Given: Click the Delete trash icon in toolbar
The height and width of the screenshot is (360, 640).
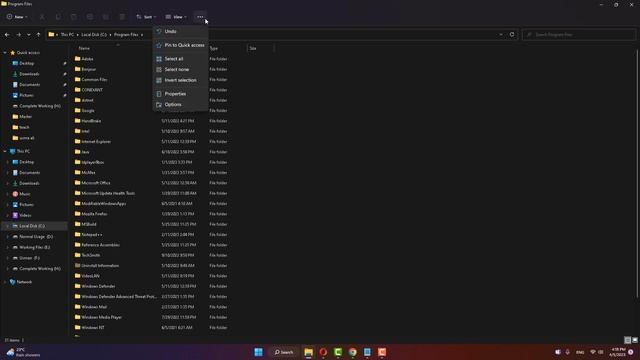Looking at the screenshot, I should (x=122, y=17).
